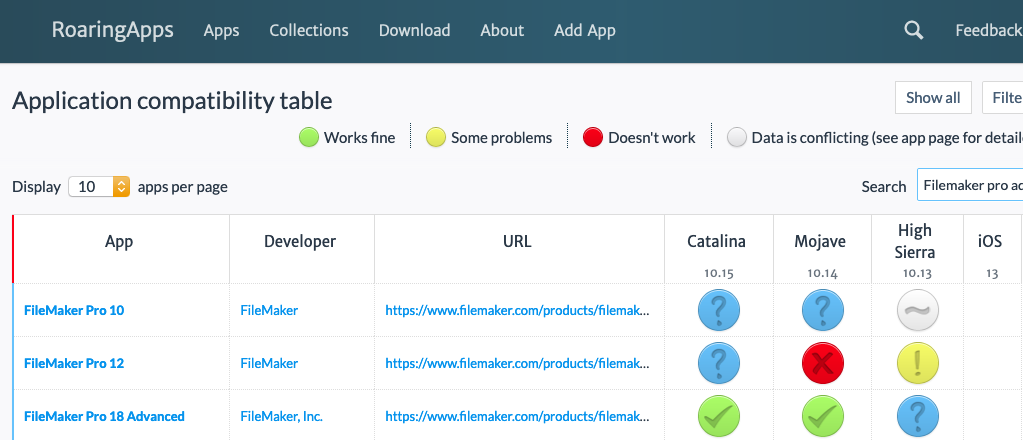Open the URL link for FileMaker Pro 12
1023x440 pixels.
[517, 364]
